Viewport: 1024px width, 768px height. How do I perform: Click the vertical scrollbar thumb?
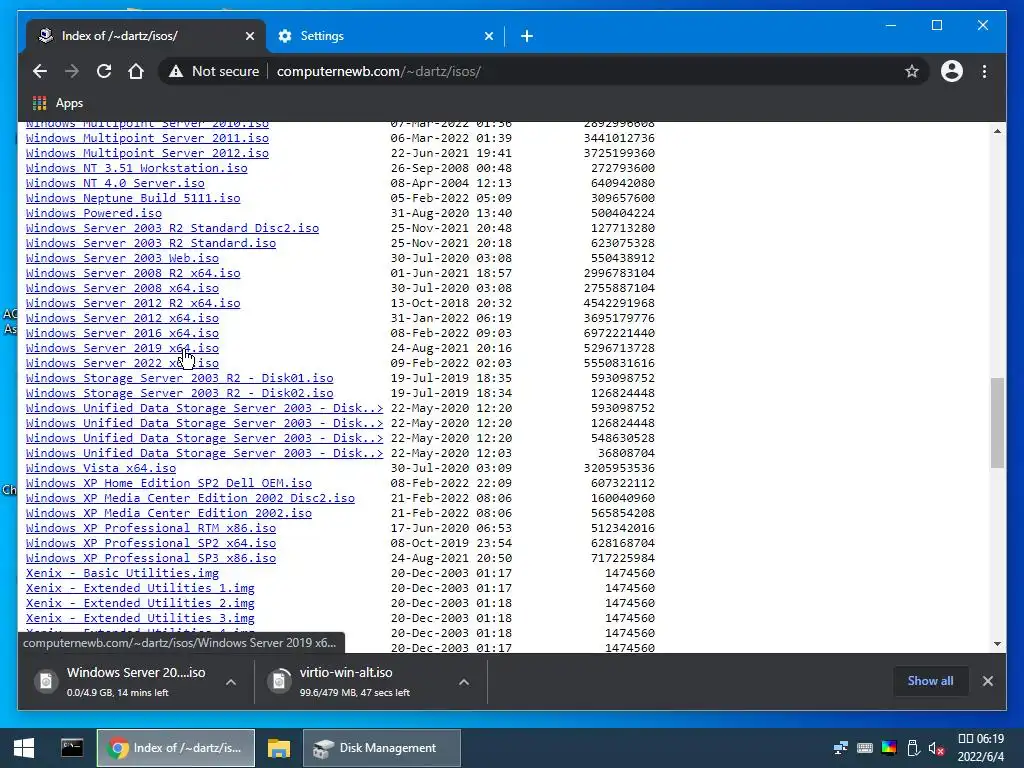click(997, 423)
